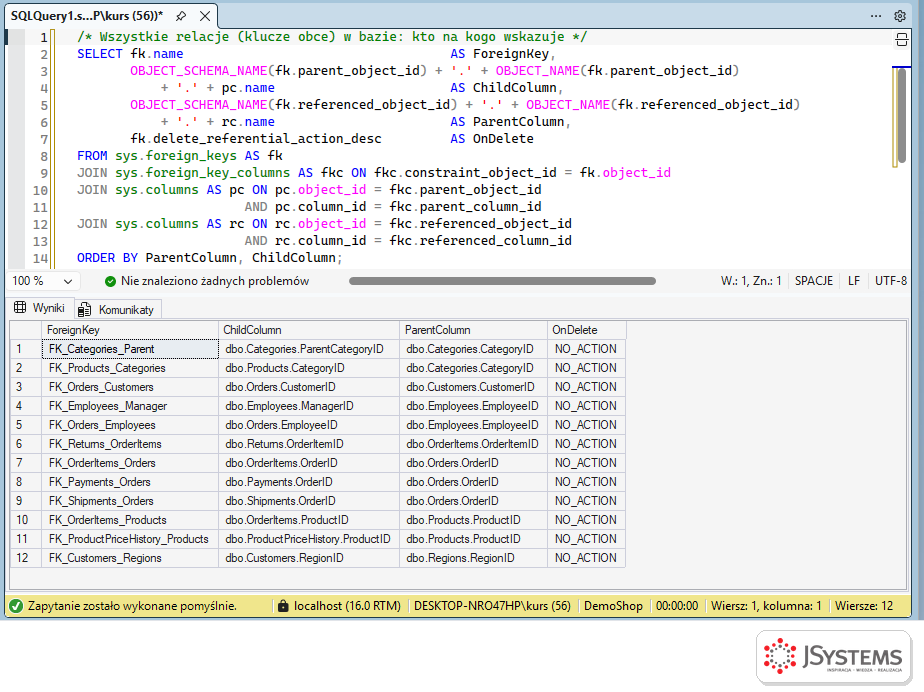The image size is (924, 692).
Task: Click the split editor icon
Action: click(x=902, y=39)
